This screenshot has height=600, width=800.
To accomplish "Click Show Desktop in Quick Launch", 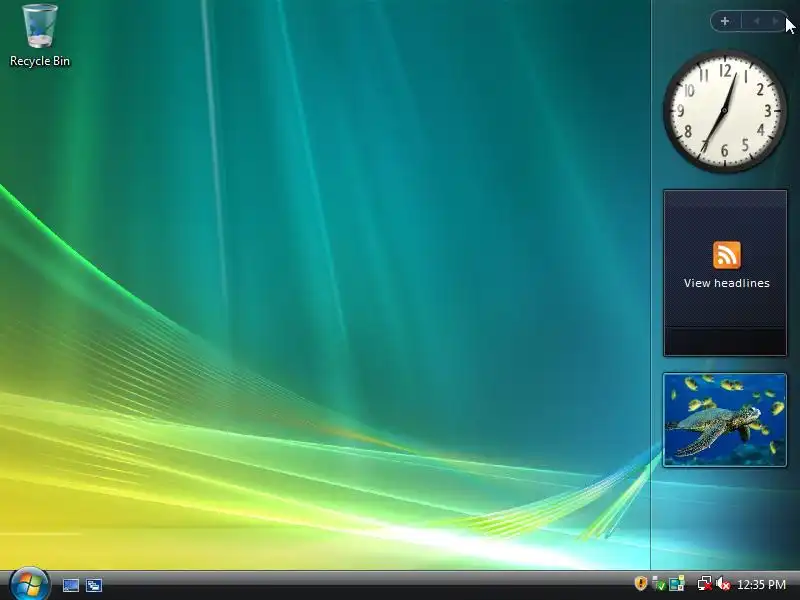I will click(x=70, y=585).
